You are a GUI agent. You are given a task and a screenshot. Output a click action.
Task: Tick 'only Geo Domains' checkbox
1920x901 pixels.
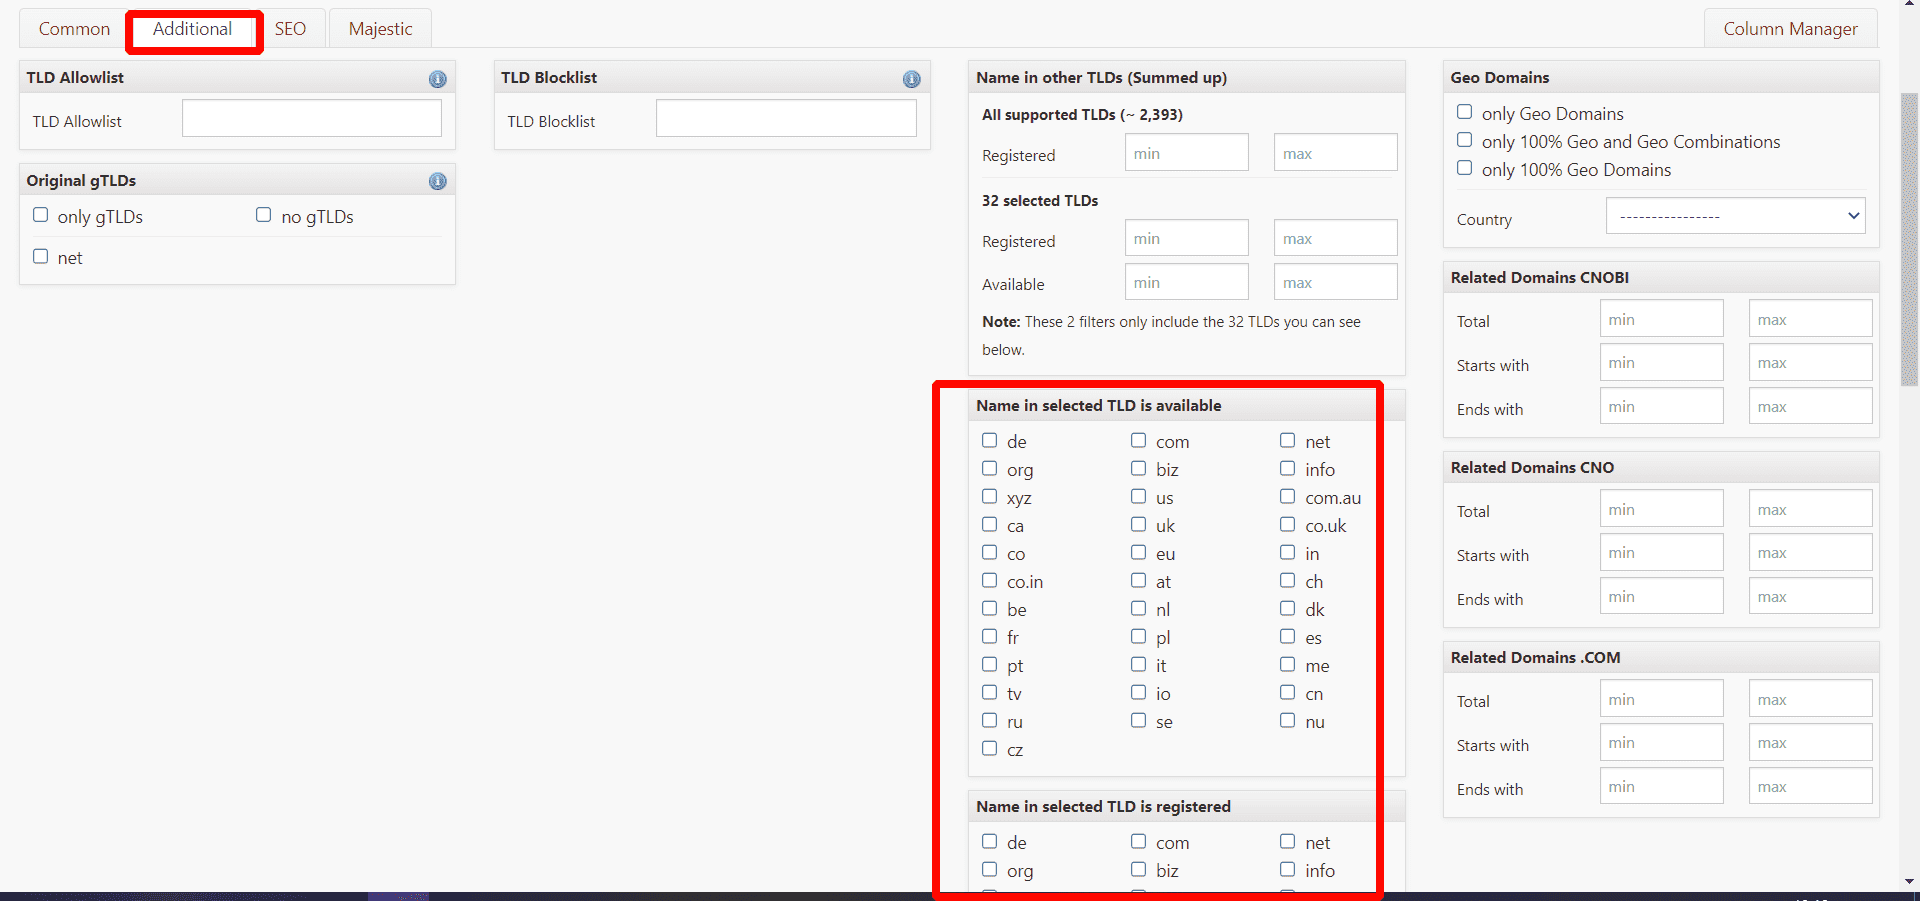point(1464,112)
